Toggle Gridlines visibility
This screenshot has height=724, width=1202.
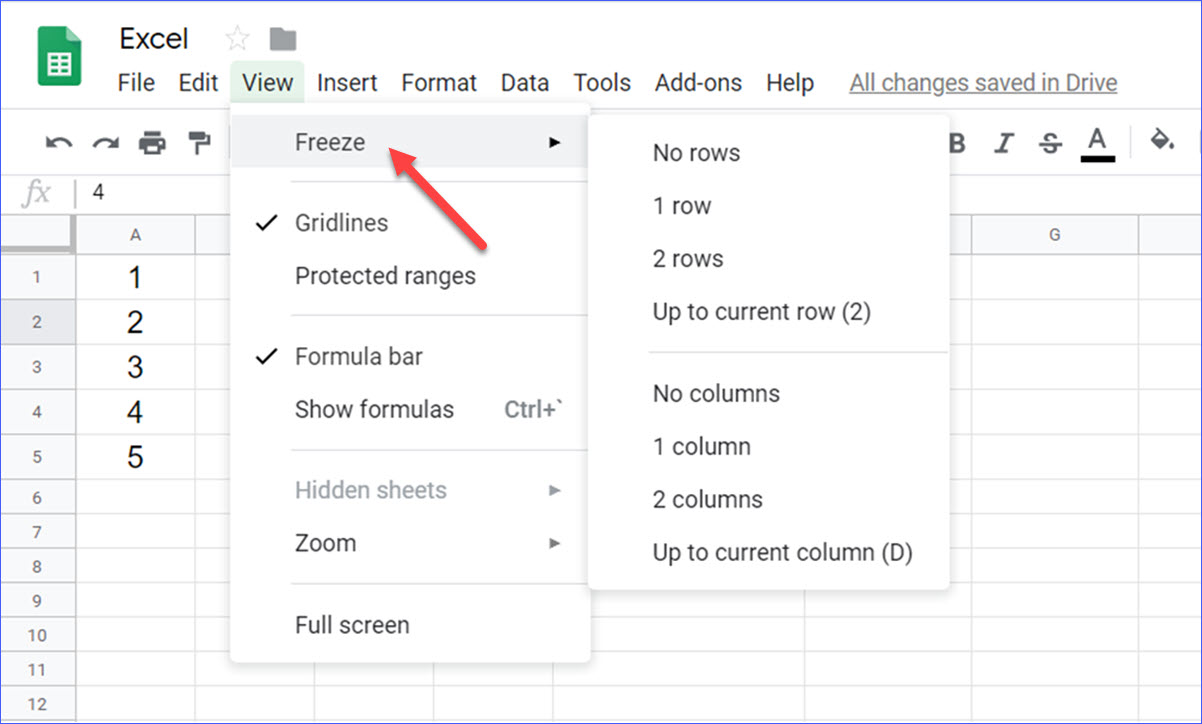[340, 222]
